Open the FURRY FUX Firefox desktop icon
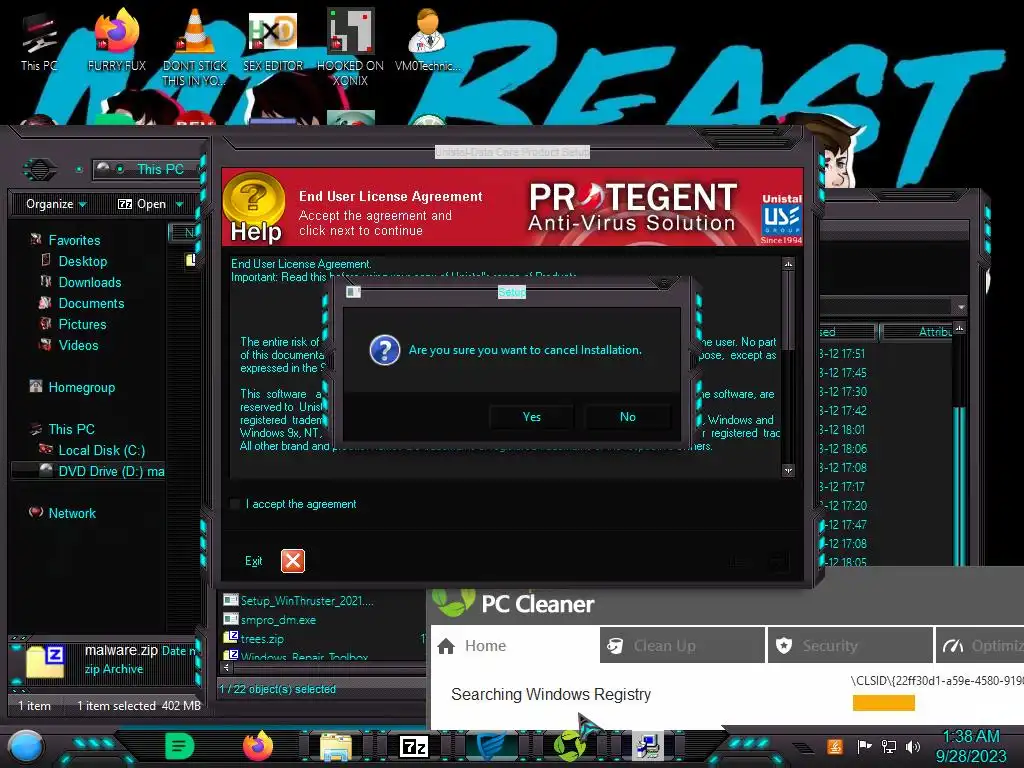1024x768 pixels. click(x=116, y=40)
